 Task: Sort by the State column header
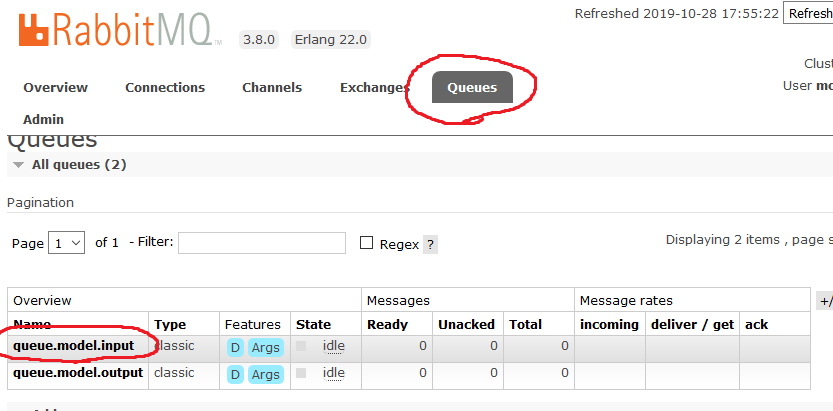coord(313,324)
